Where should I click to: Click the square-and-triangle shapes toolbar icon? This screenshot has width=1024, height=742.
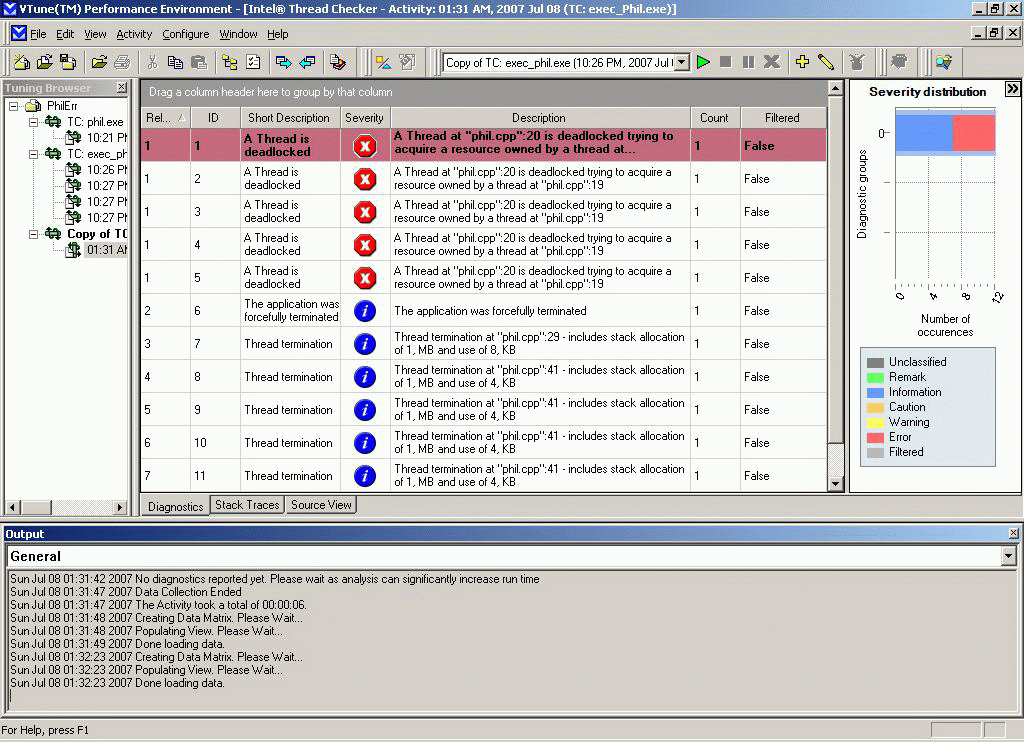[x=383, y=62]
